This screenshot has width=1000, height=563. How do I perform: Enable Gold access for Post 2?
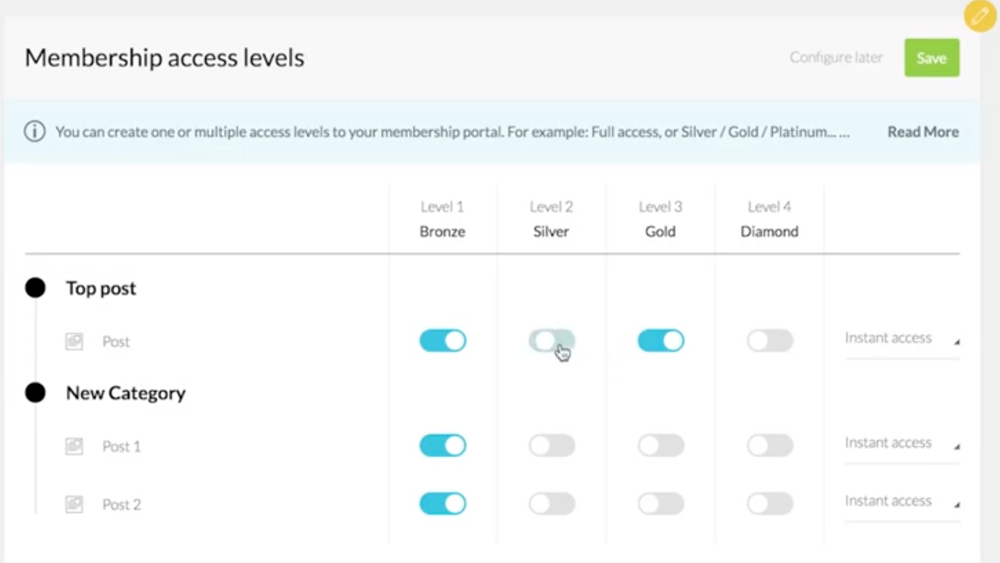tap(661, 504)
